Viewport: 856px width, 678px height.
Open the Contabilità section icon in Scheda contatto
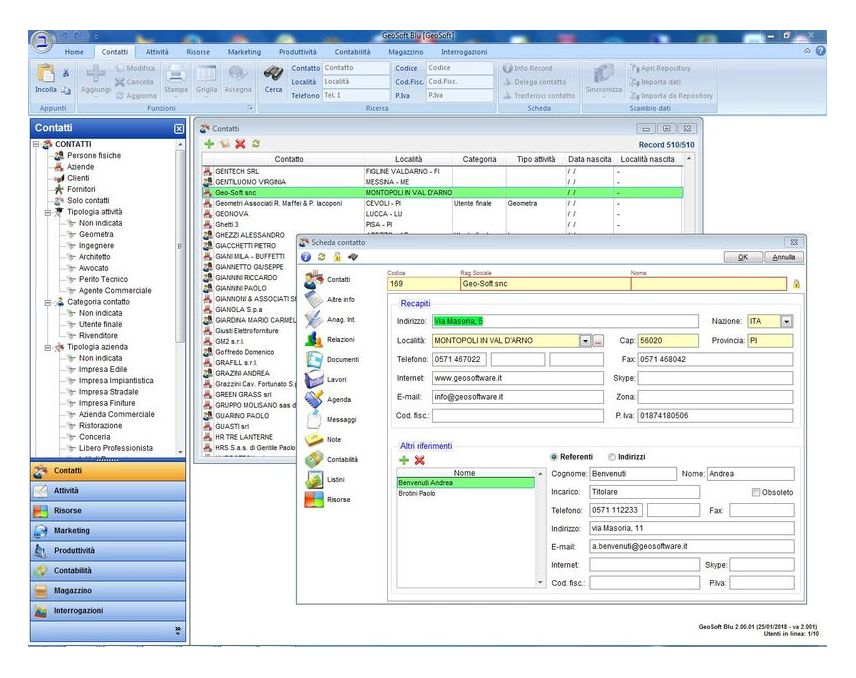(314, 460)
